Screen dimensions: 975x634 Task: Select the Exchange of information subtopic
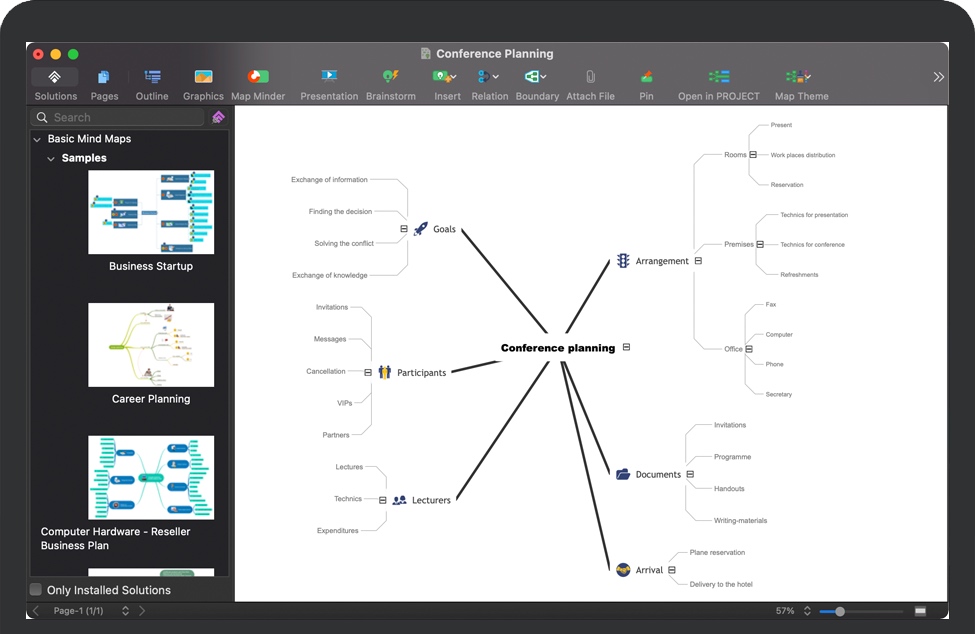pos(329,180)
